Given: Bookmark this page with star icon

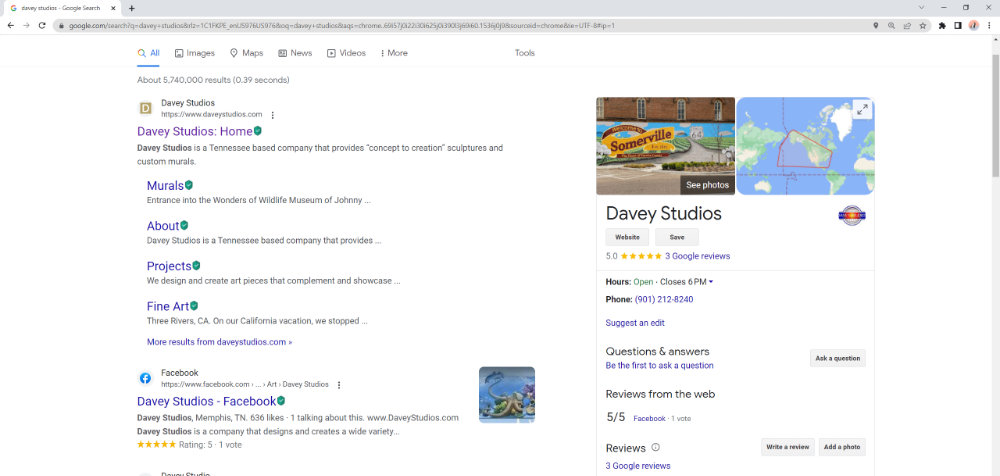Looking at the screenshot, I should pyautogui.click(x=922, y=26).
